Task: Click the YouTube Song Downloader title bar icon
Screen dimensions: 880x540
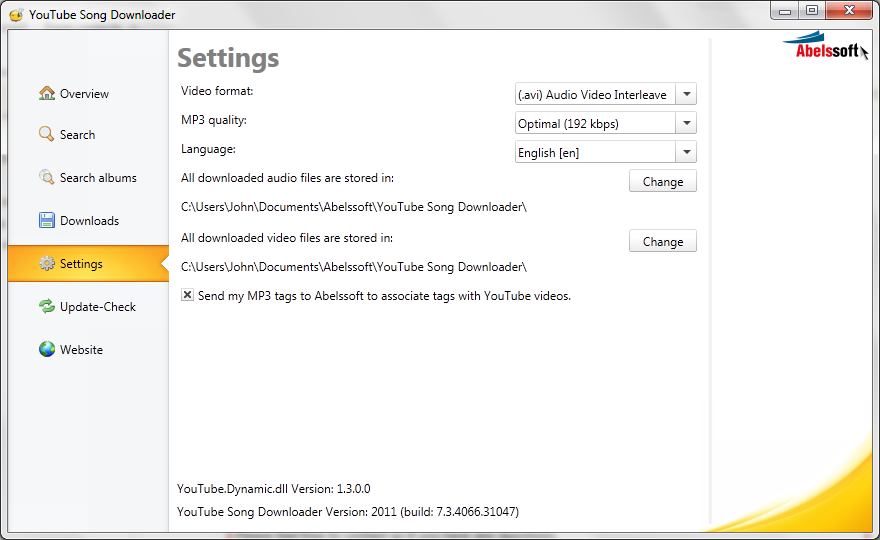Action: point(16,15)
